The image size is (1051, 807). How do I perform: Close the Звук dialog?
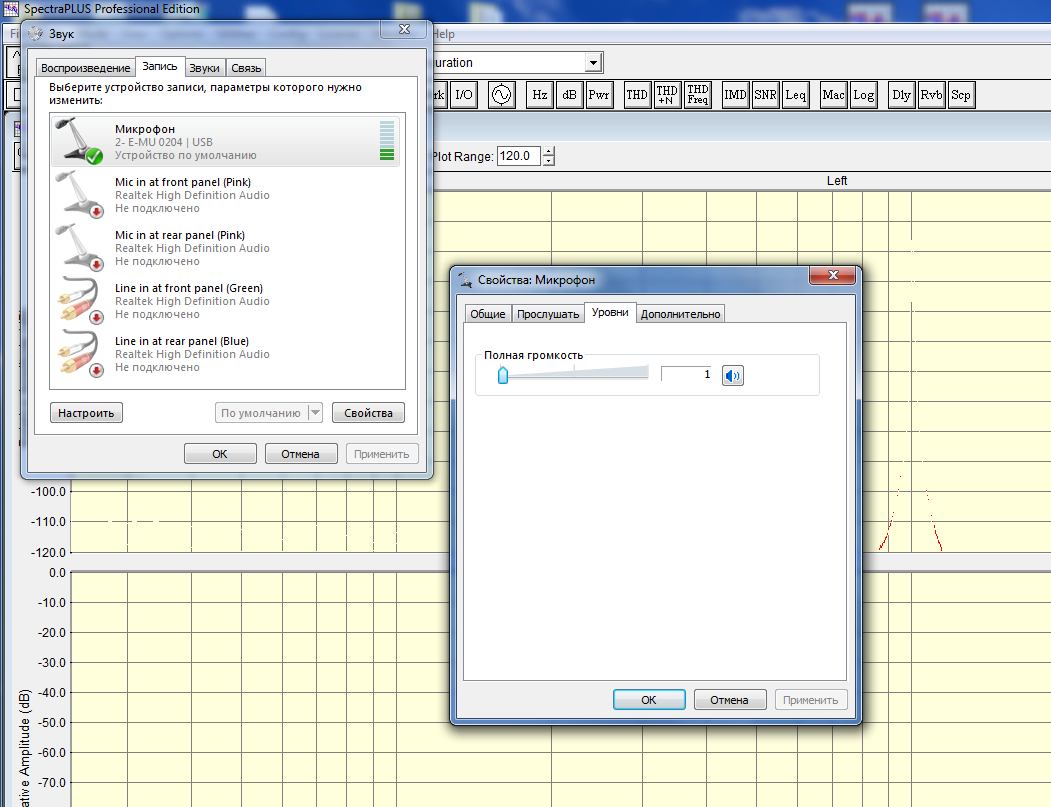coord(404,29)
